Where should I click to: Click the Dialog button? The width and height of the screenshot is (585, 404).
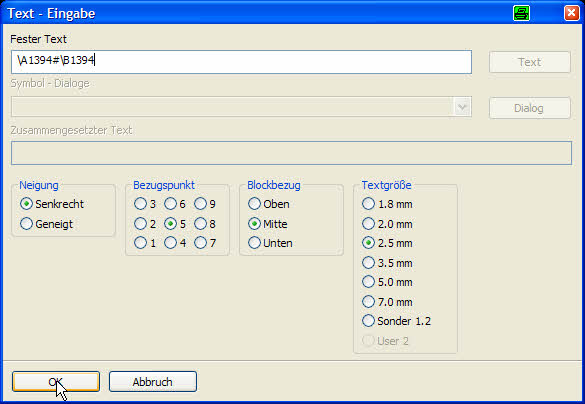tap(529, 108)
